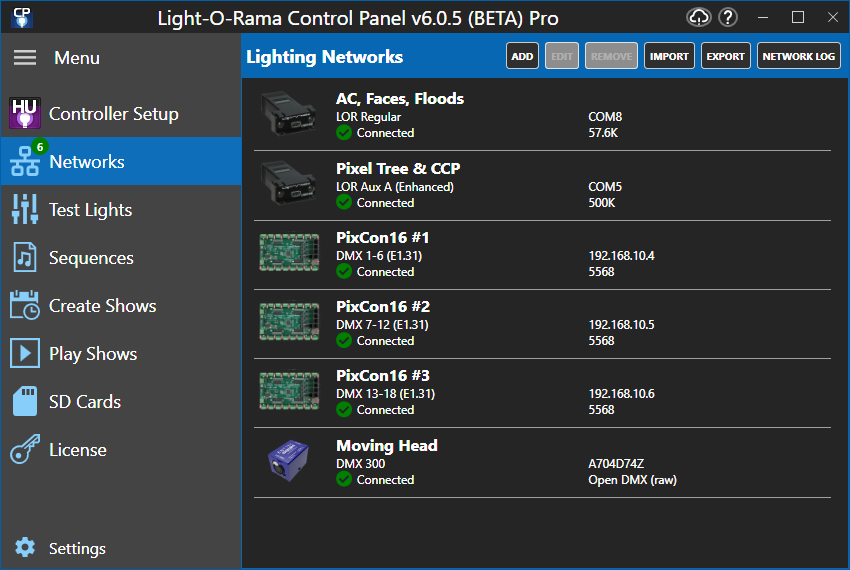Open the hamburger Menu icon

click(25, 57)
